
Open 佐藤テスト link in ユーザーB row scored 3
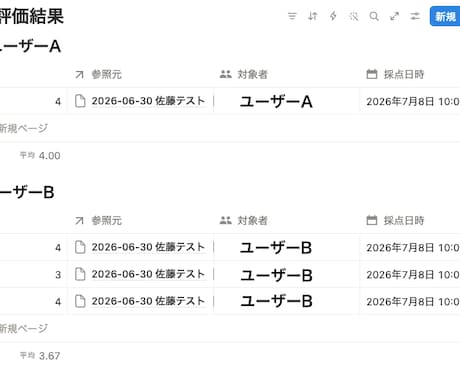pyautogui.click(x=148, y=274)
